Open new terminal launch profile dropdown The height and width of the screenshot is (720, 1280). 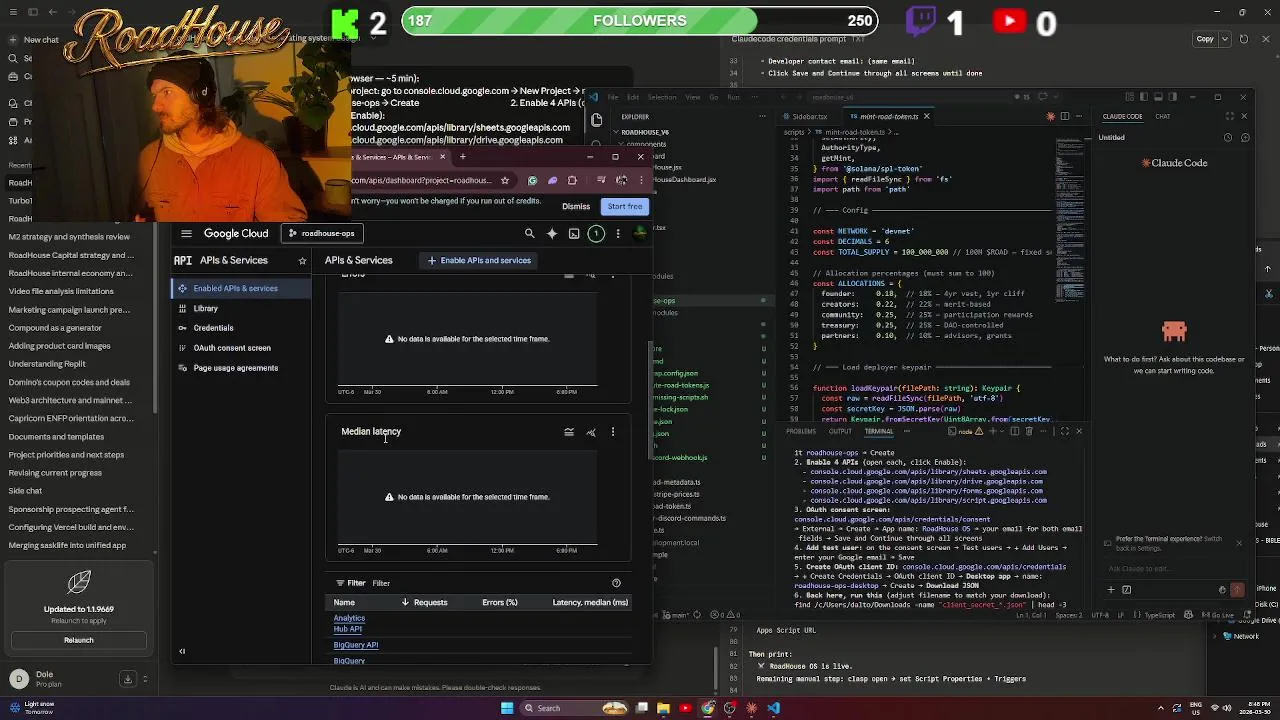tap(1003, 431)
